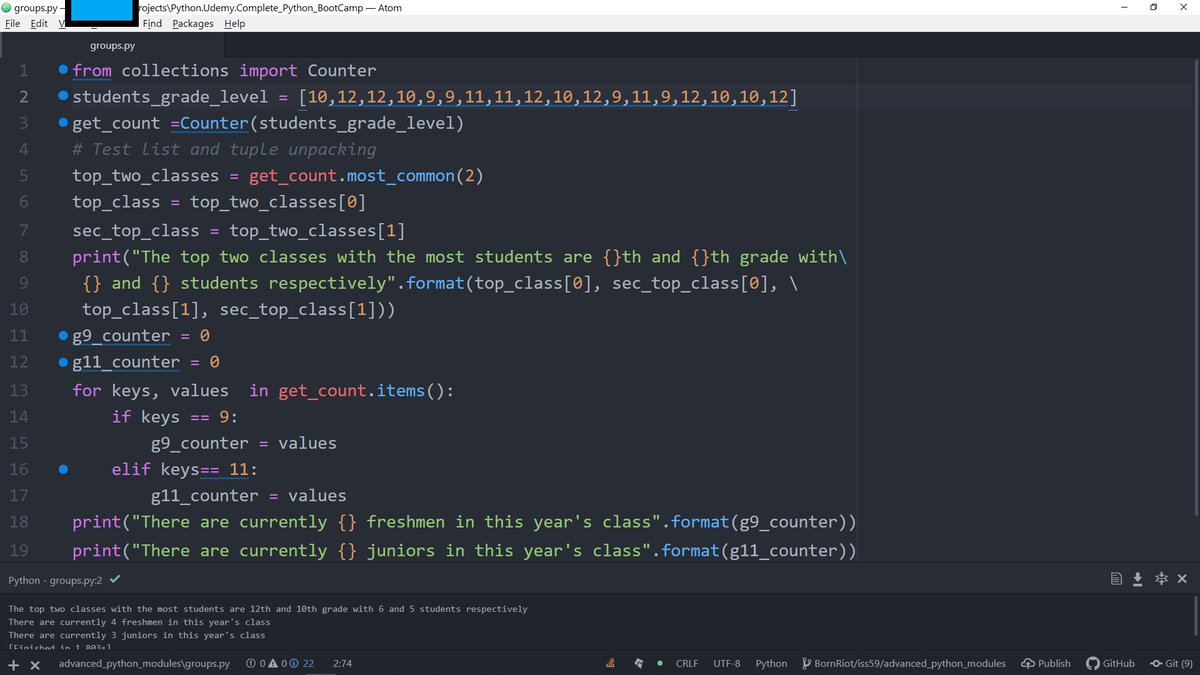Click output line about top two classes
1200x675 pixels.
[x=268, y=609]
